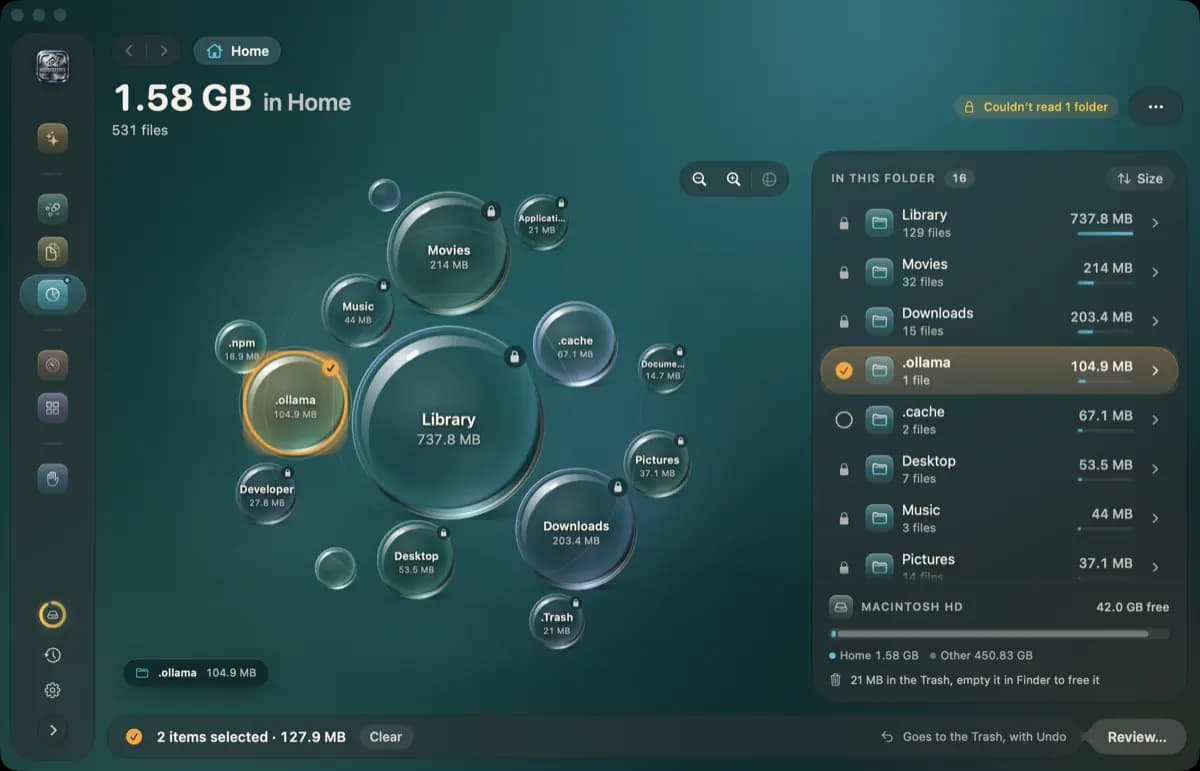The width and height of the screenshot is (1200, 771).
Task: Open the speedometer gauge module in sidebar
Action: 53,365
